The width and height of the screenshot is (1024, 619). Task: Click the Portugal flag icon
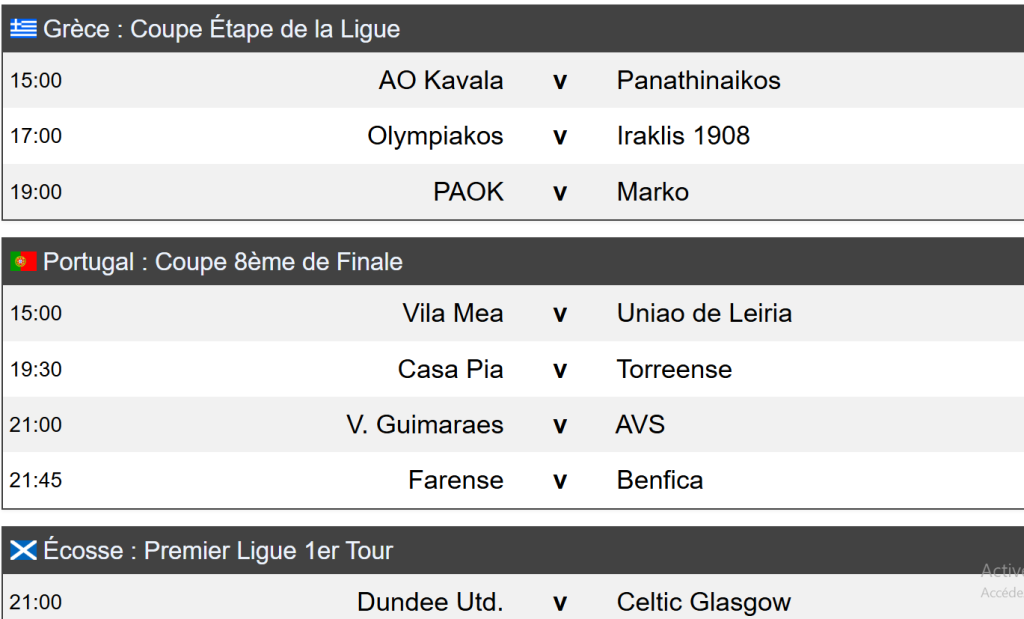24,262
